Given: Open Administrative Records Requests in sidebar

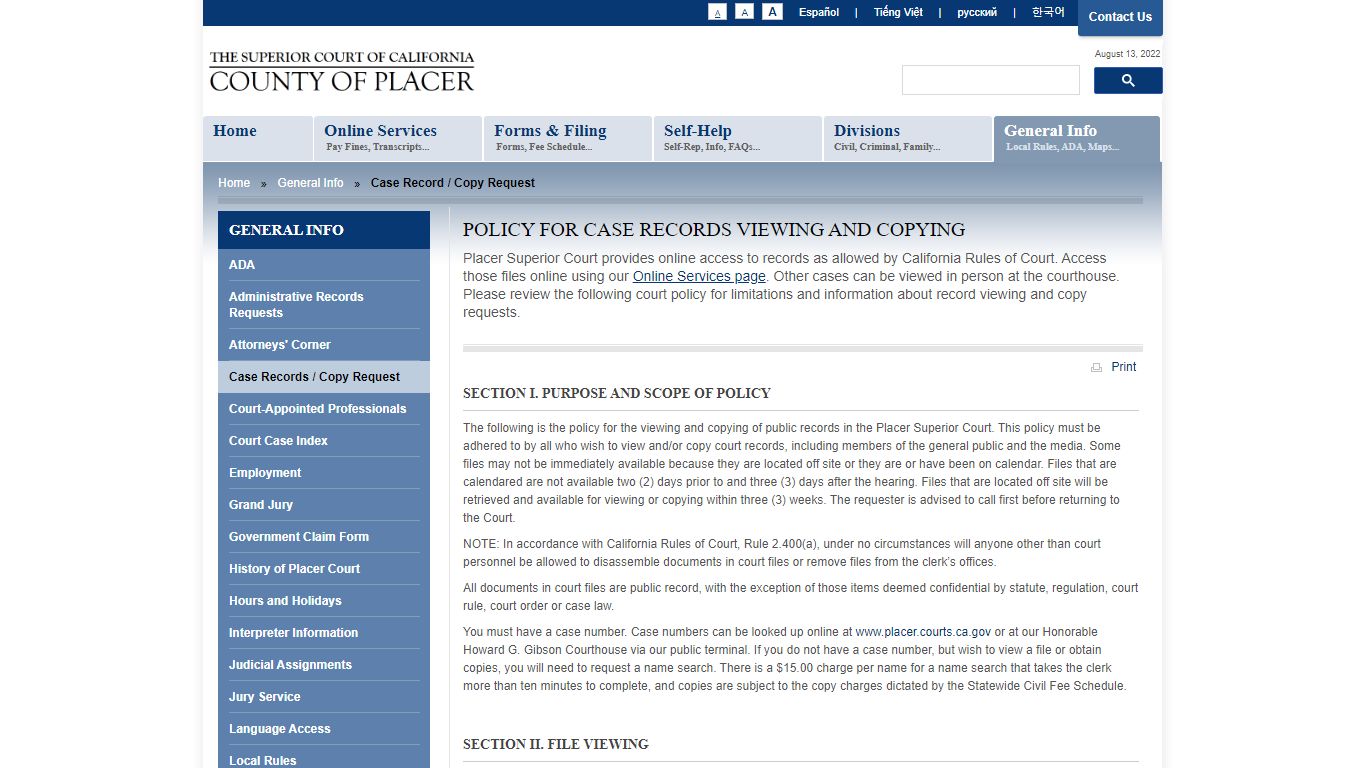Looking at the screenshot, I should tap(324, 305).
